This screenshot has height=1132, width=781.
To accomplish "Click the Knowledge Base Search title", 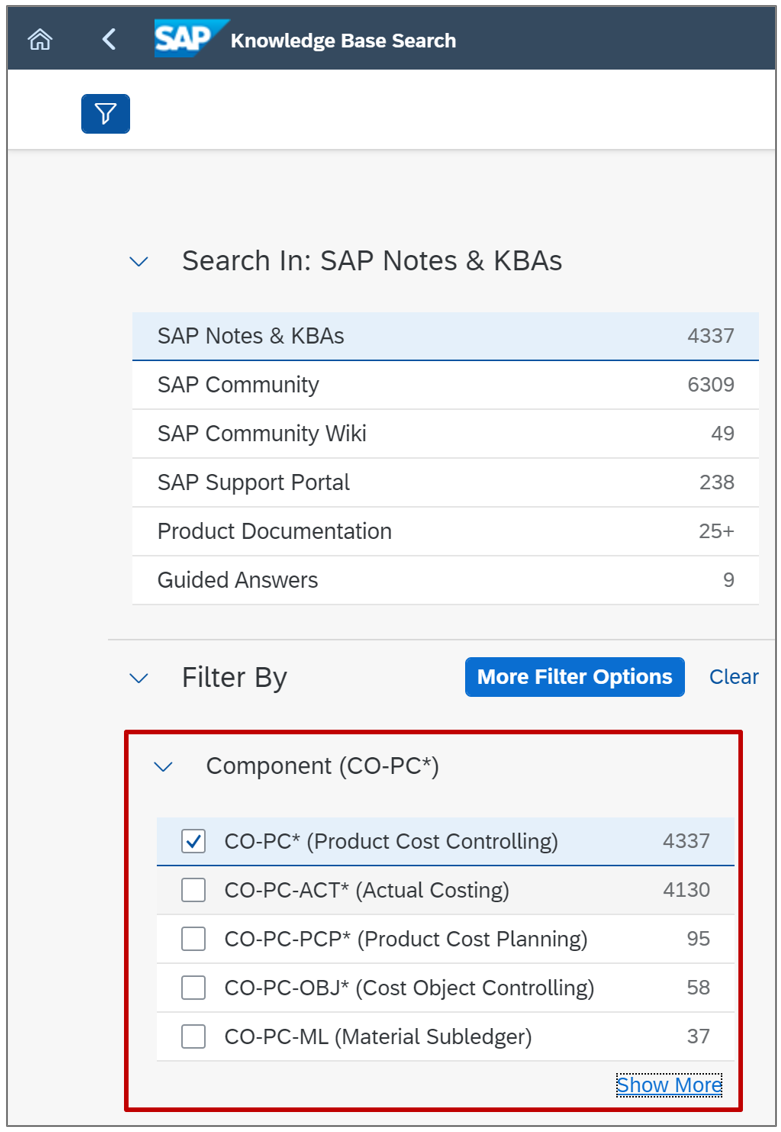I will [x=343, y=41].
